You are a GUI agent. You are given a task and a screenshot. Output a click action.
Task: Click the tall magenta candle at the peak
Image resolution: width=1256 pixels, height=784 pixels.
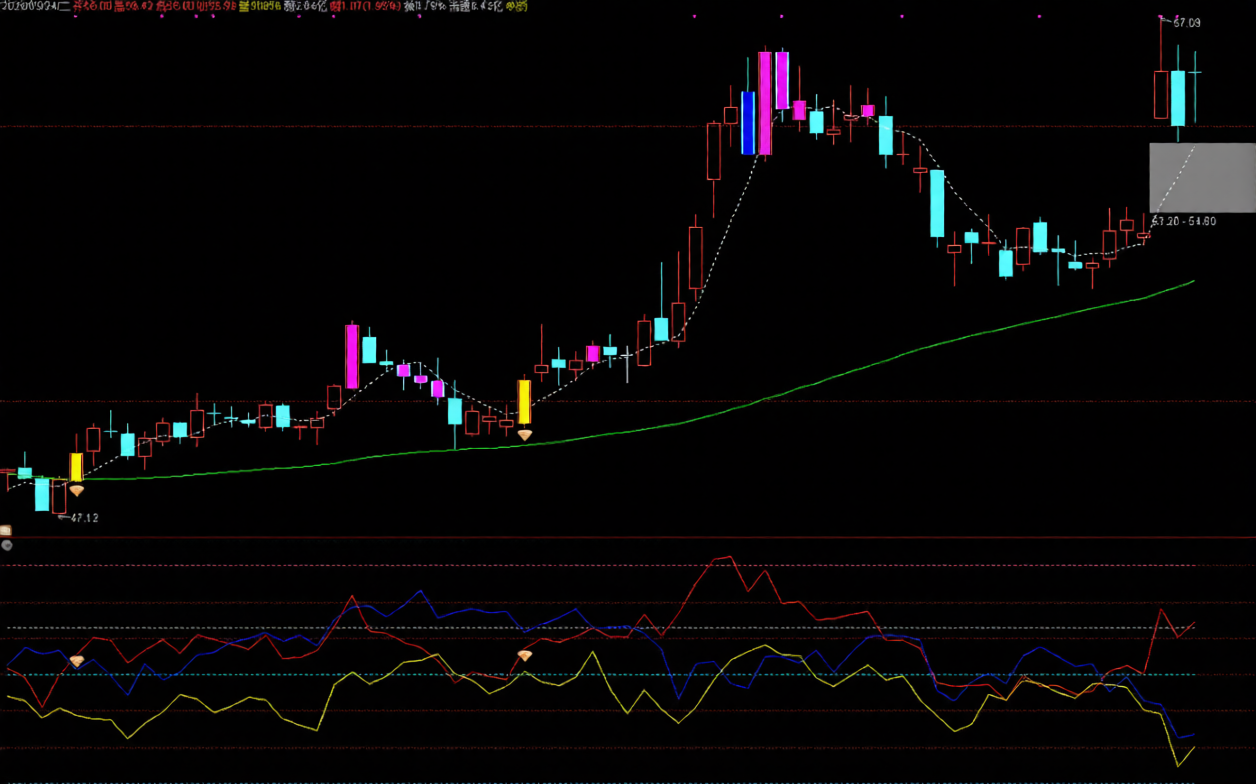(x=765, y=103)
